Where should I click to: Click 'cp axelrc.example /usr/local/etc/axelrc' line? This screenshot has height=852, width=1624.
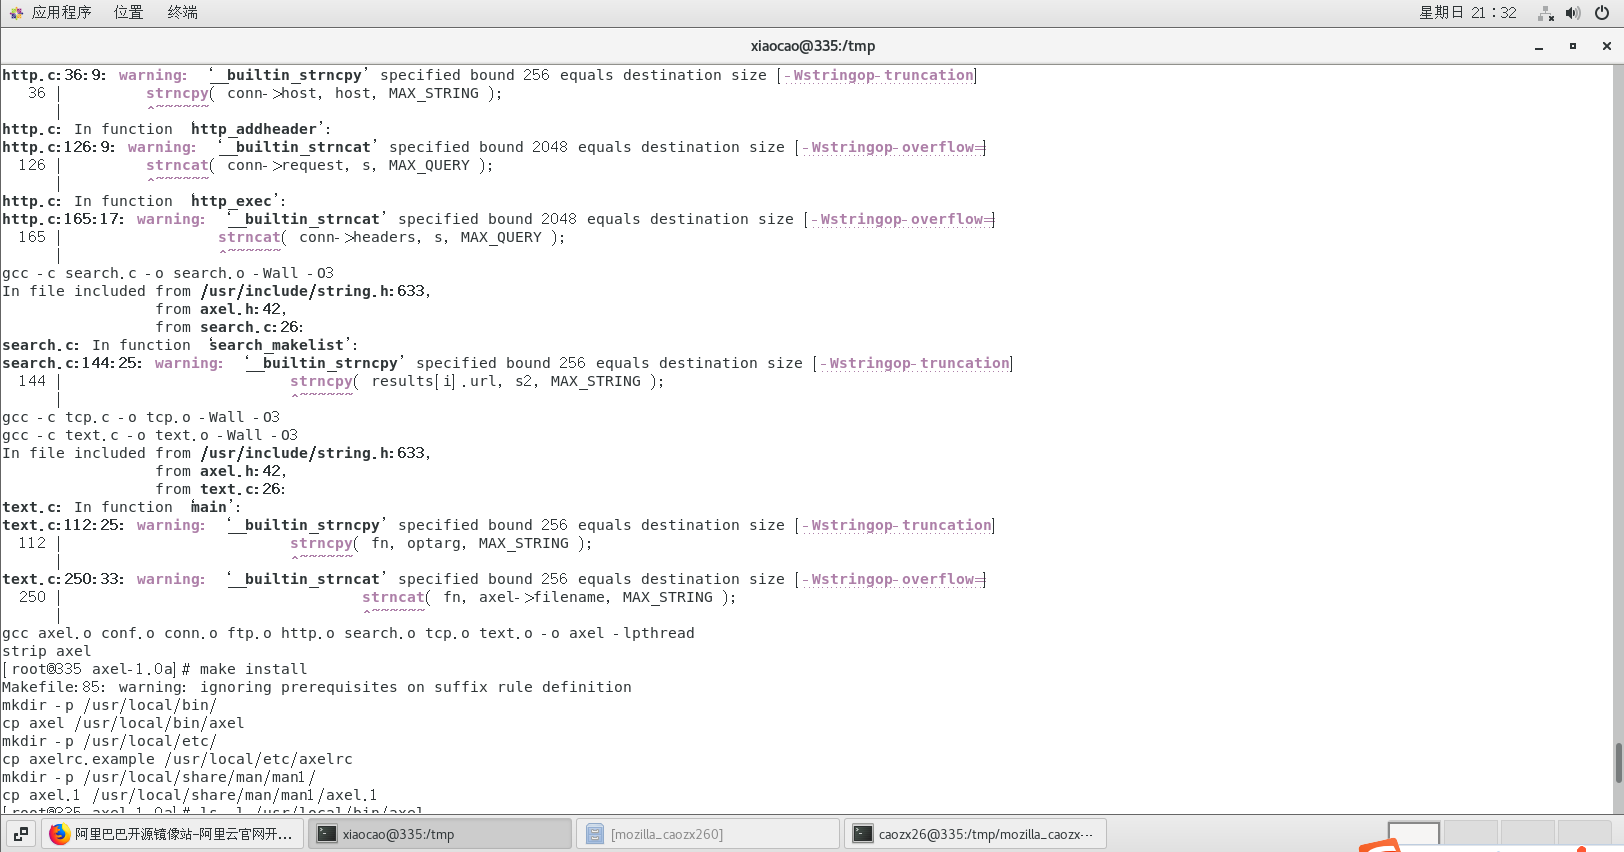[177, 759]
